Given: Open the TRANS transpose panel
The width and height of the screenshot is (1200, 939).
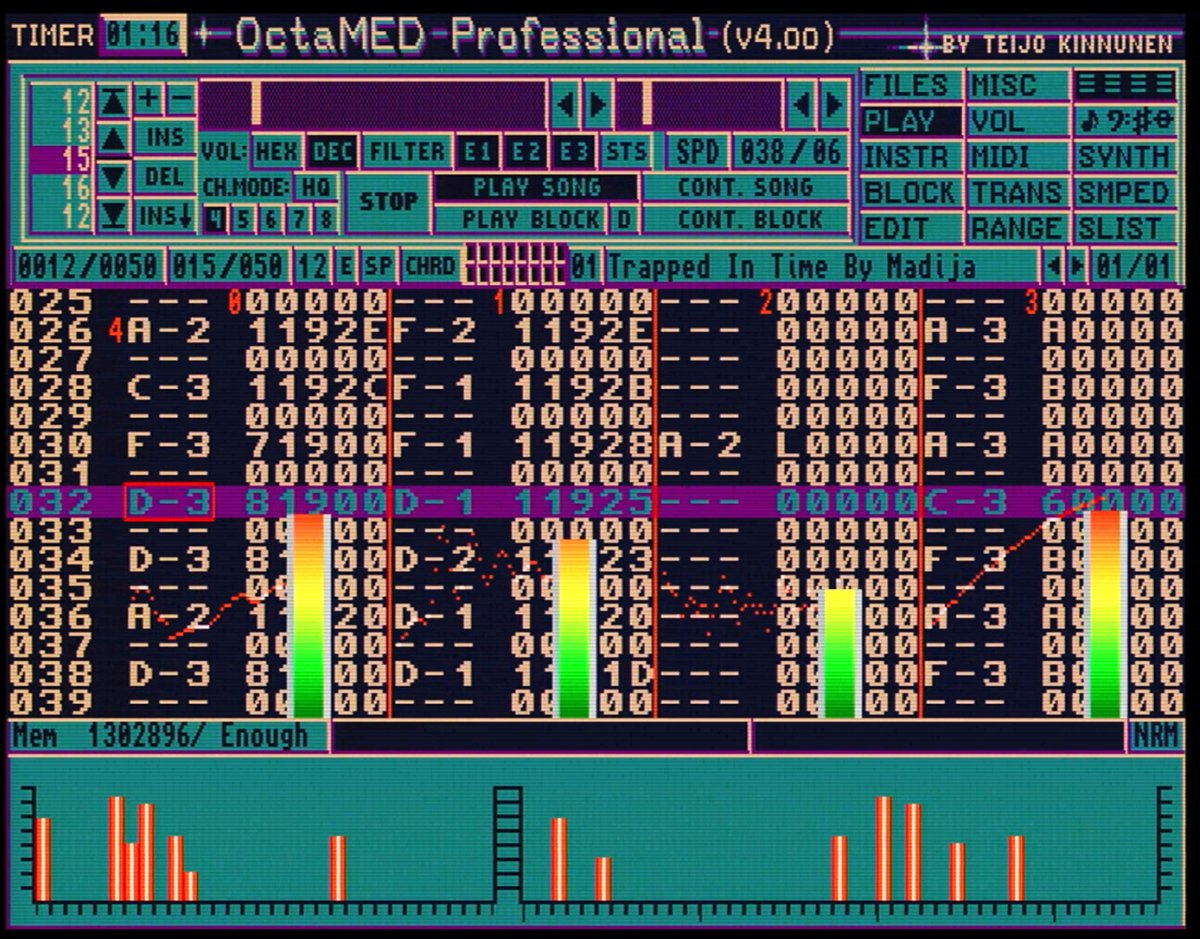Looking at the screenshot, I should 1018,192.
